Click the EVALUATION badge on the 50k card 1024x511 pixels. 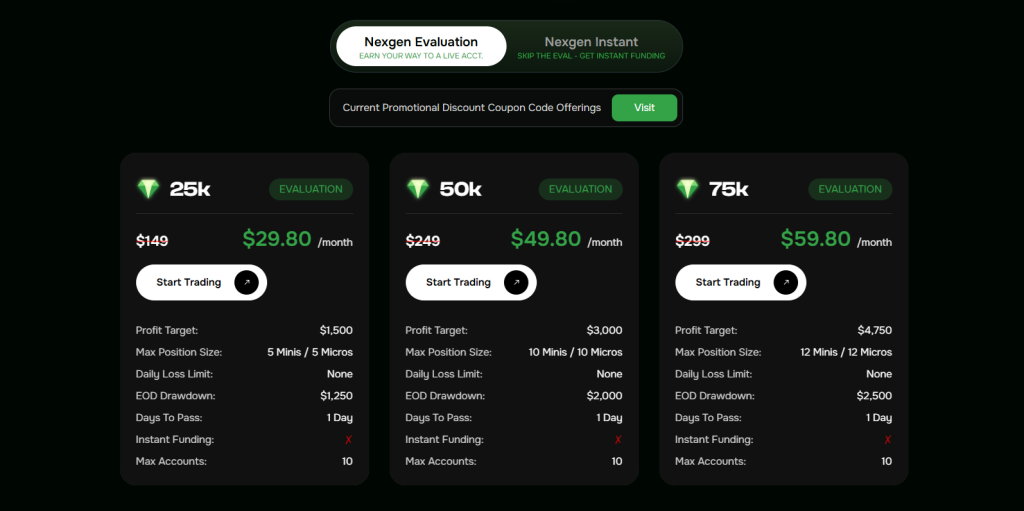[581, 190]
